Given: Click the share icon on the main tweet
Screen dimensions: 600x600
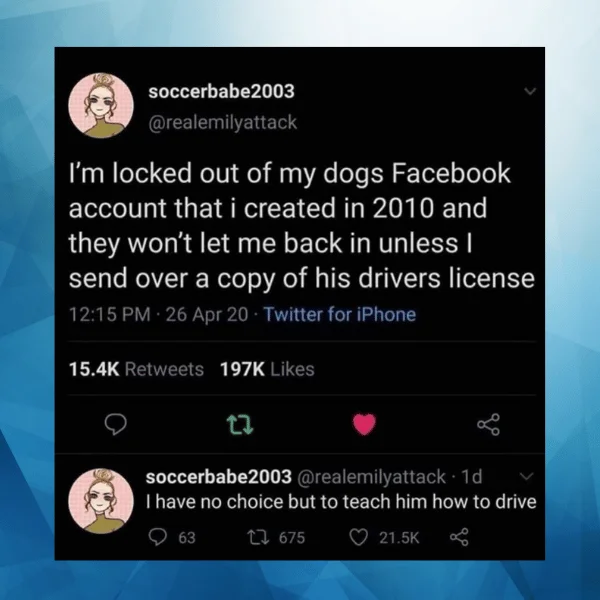Looking at the screenshot, I should 488,424.
